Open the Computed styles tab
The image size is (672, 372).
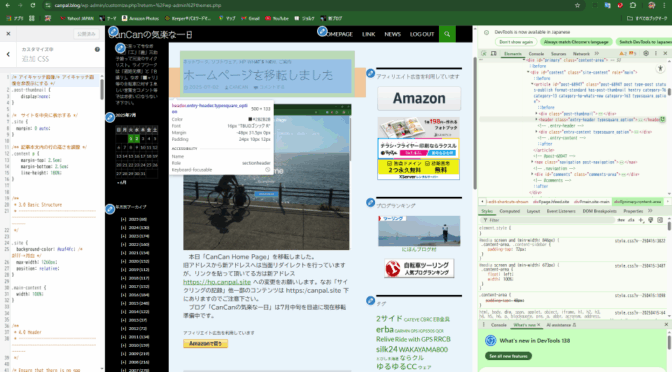click(x=510, y=211)
